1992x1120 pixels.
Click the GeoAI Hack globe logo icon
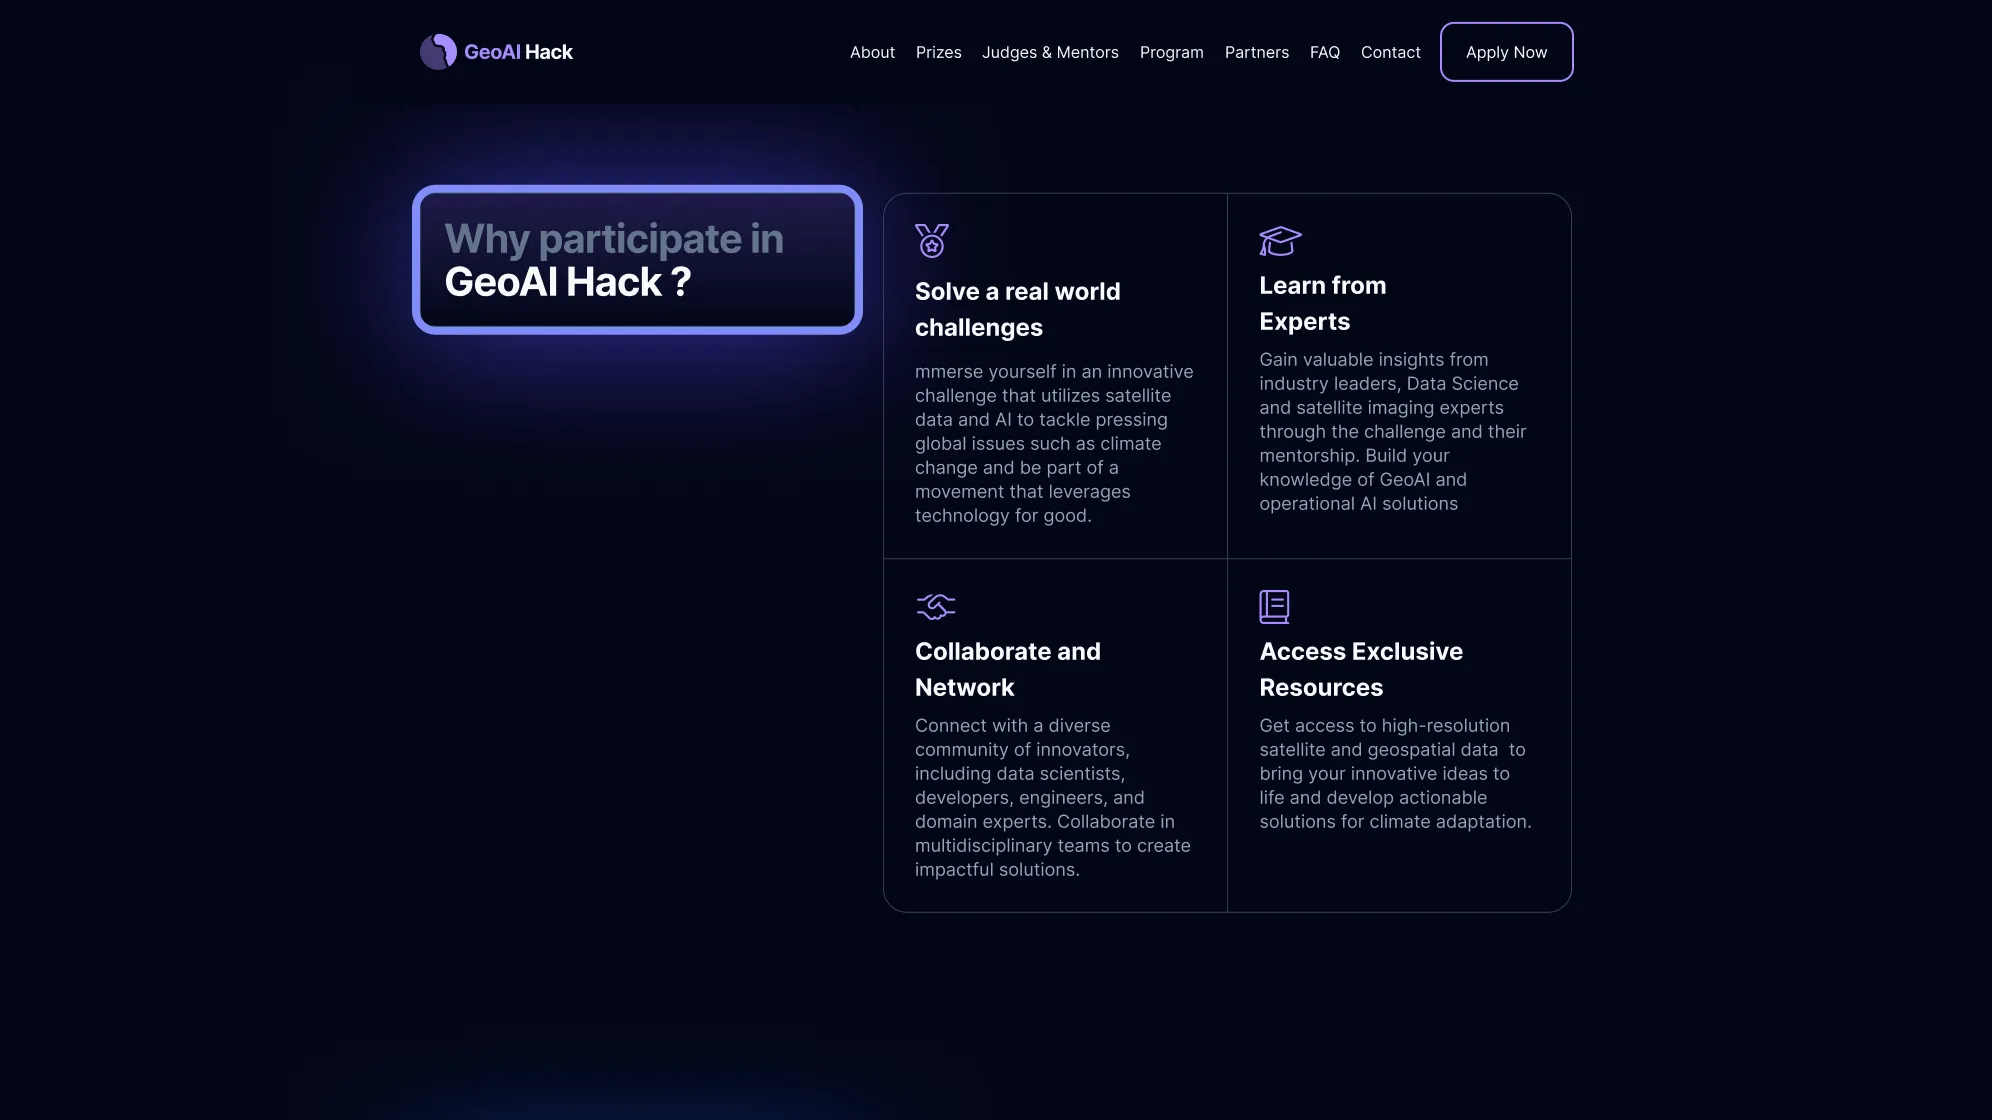[438, 52]
